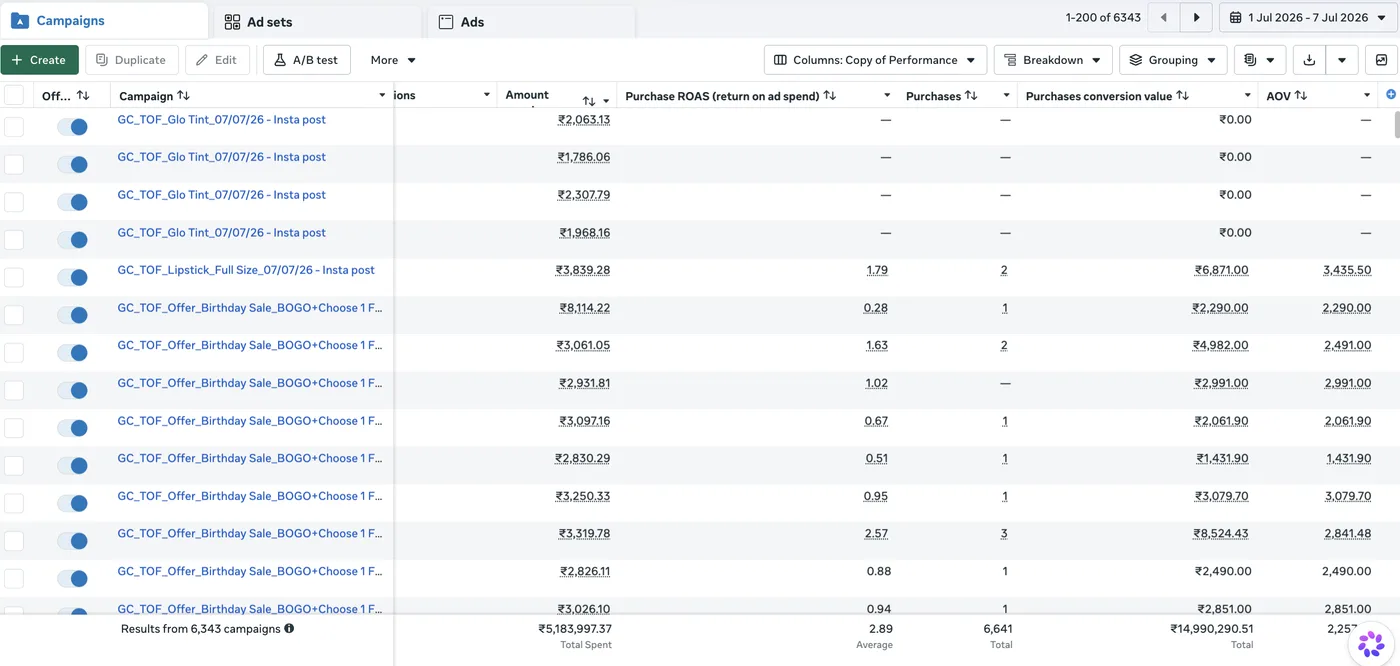Open Purchase ROAS column options arrow
Viewport: 1400px width, 666px height.
click(887, 96)
